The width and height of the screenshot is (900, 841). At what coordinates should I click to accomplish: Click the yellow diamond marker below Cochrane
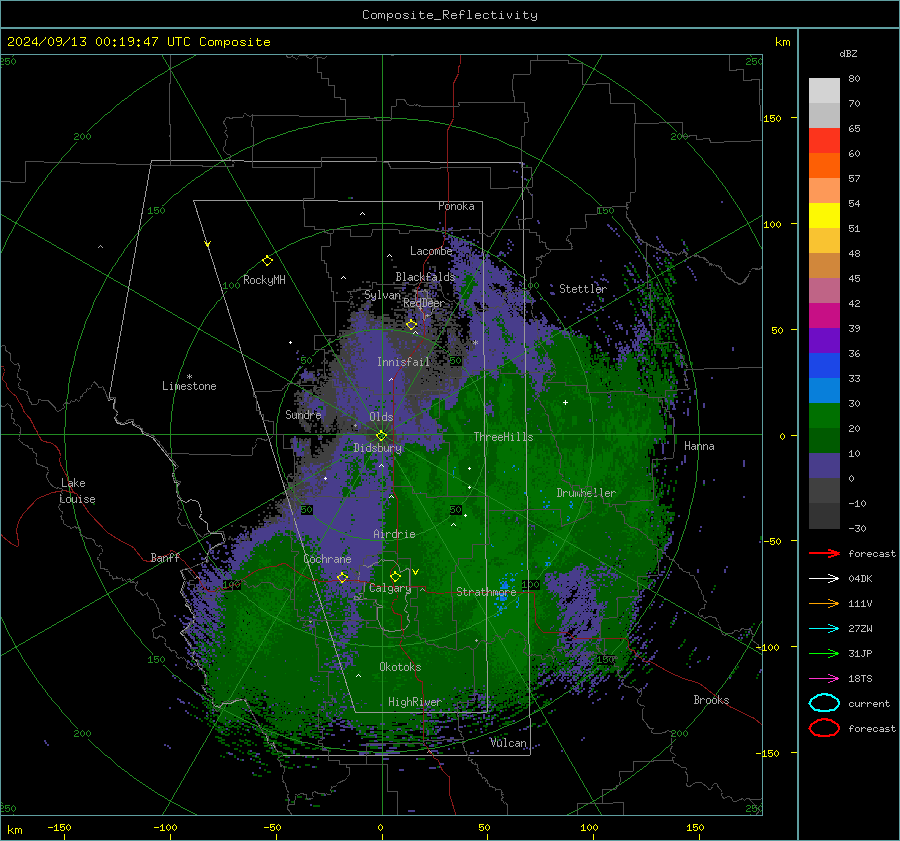pos(342,577)
